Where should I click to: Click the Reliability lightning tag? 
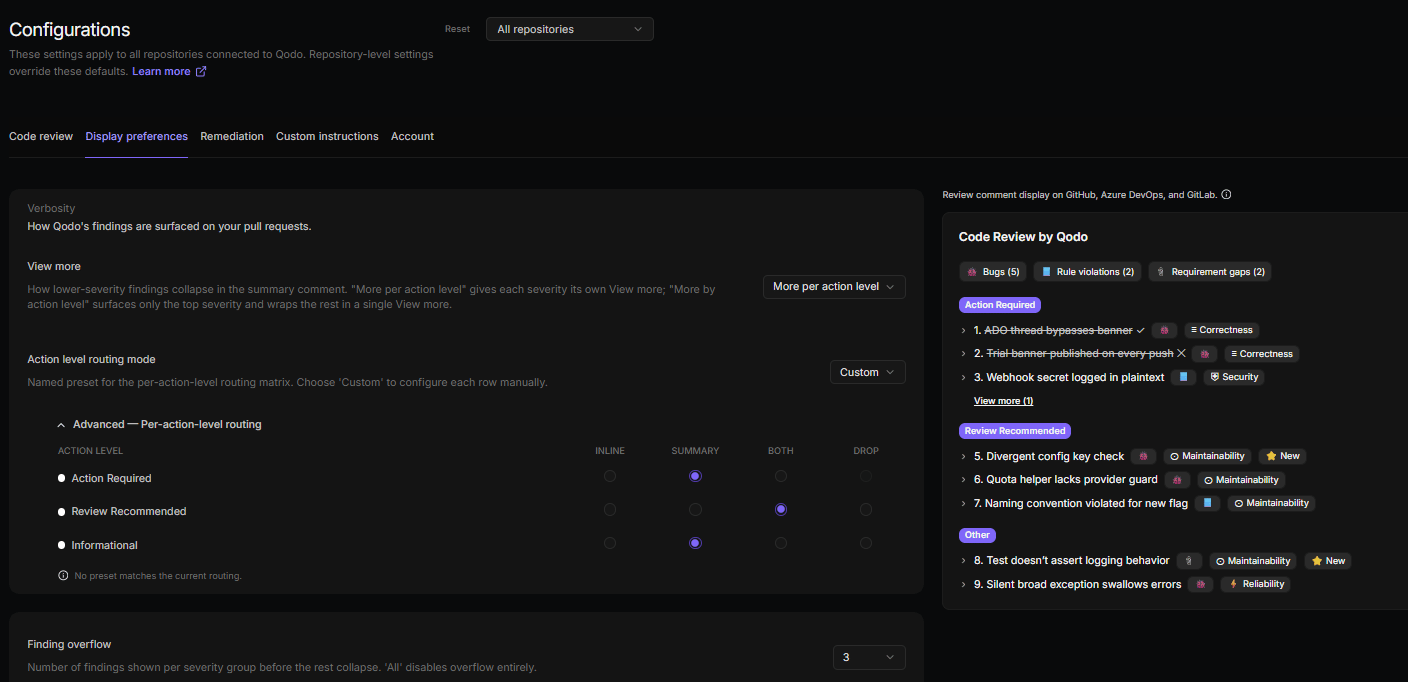(x=1256, y=584)
